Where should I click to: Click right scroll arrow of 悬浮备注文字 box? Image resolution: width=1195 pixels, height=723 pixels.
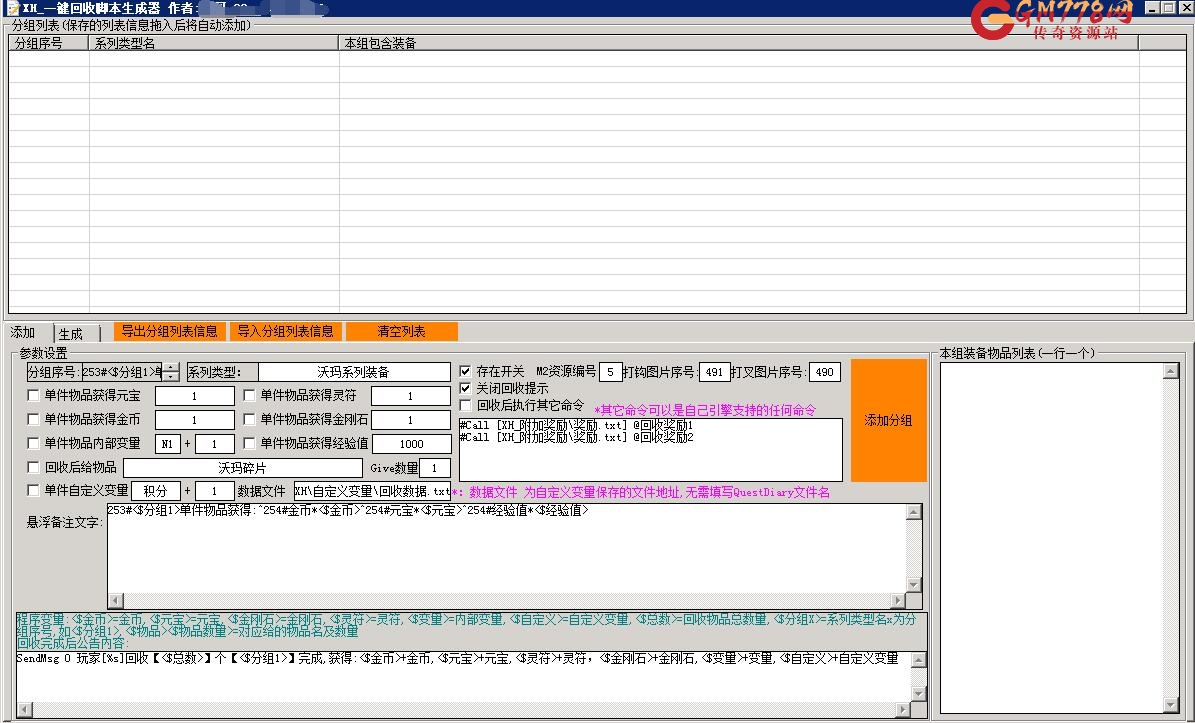898,601
